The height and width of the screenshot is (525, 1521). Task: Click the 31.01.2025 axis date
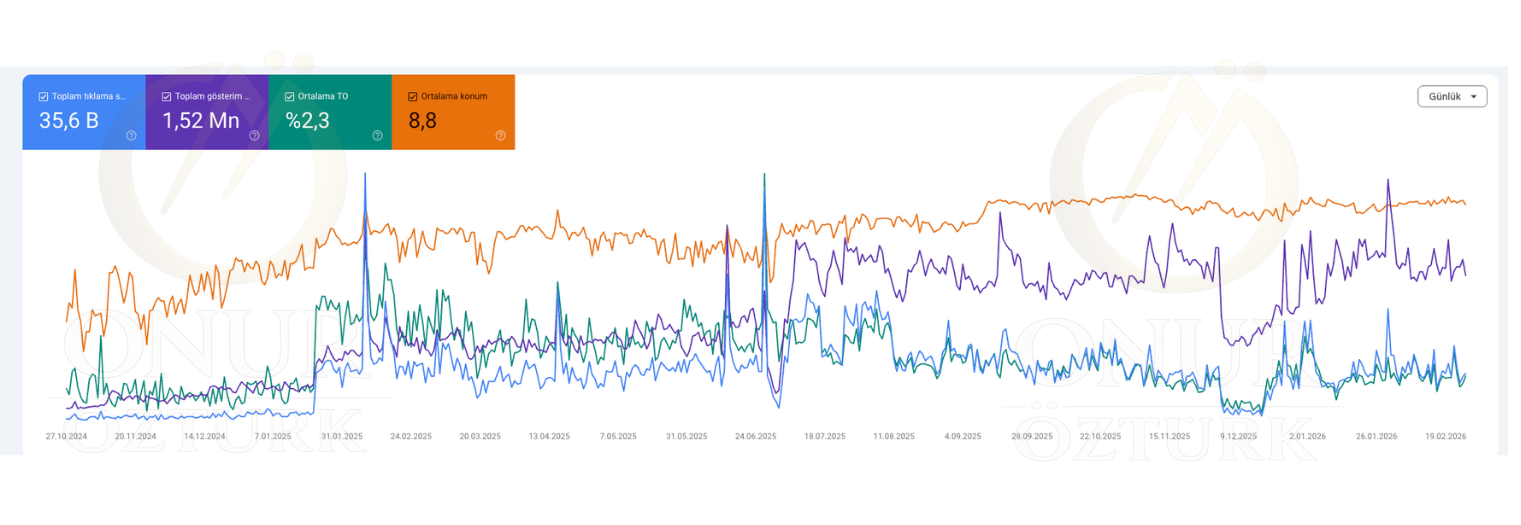coord(342,437)
